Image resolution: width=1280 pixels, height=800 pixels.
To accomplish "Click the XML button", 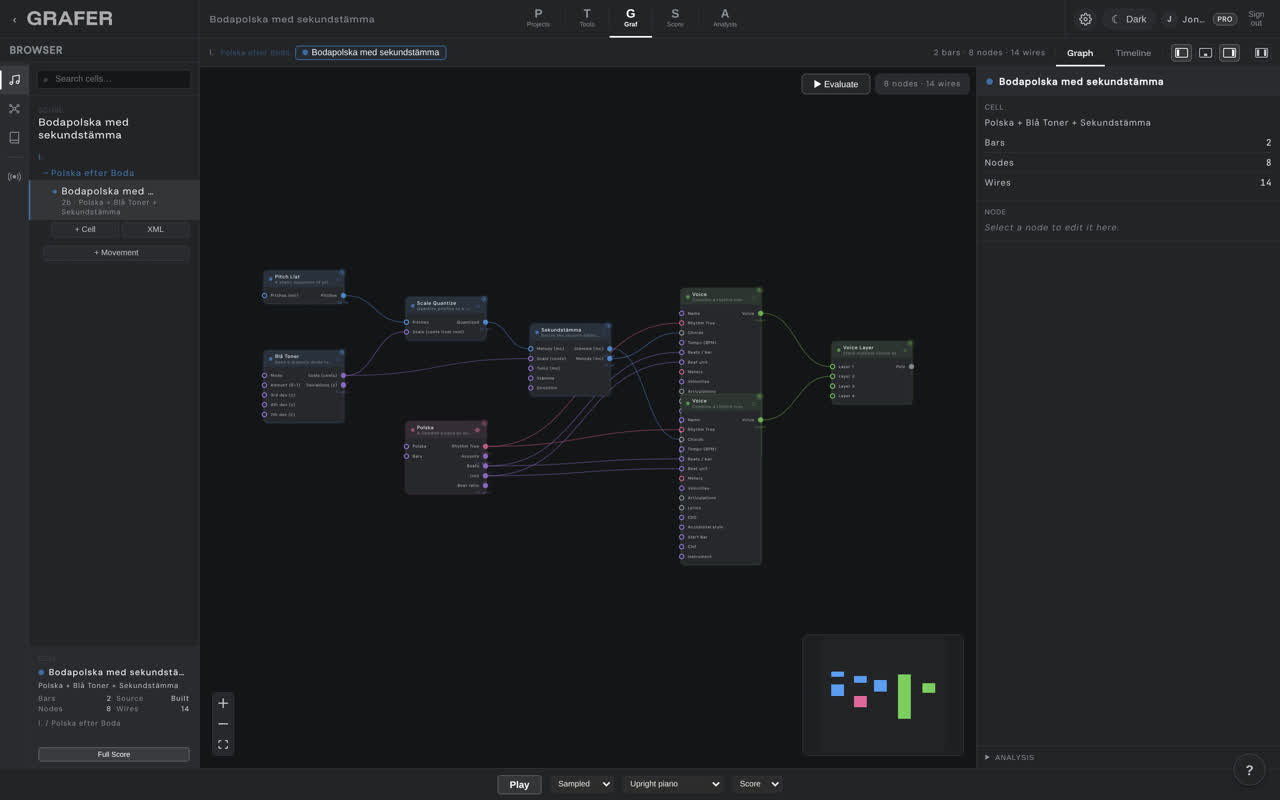I will [155, 229].
